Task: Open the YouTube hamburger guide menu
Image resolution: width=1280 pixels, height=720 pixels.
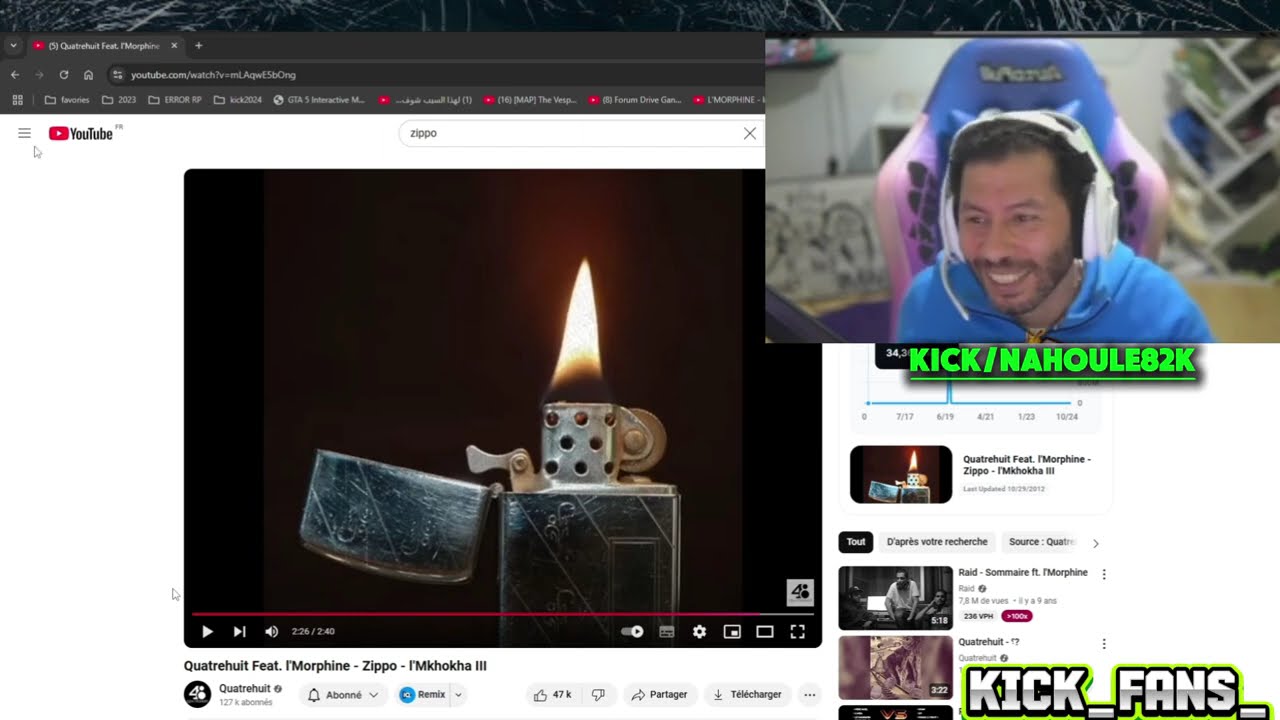Action: pyautogui.click(x=24, y=133)
